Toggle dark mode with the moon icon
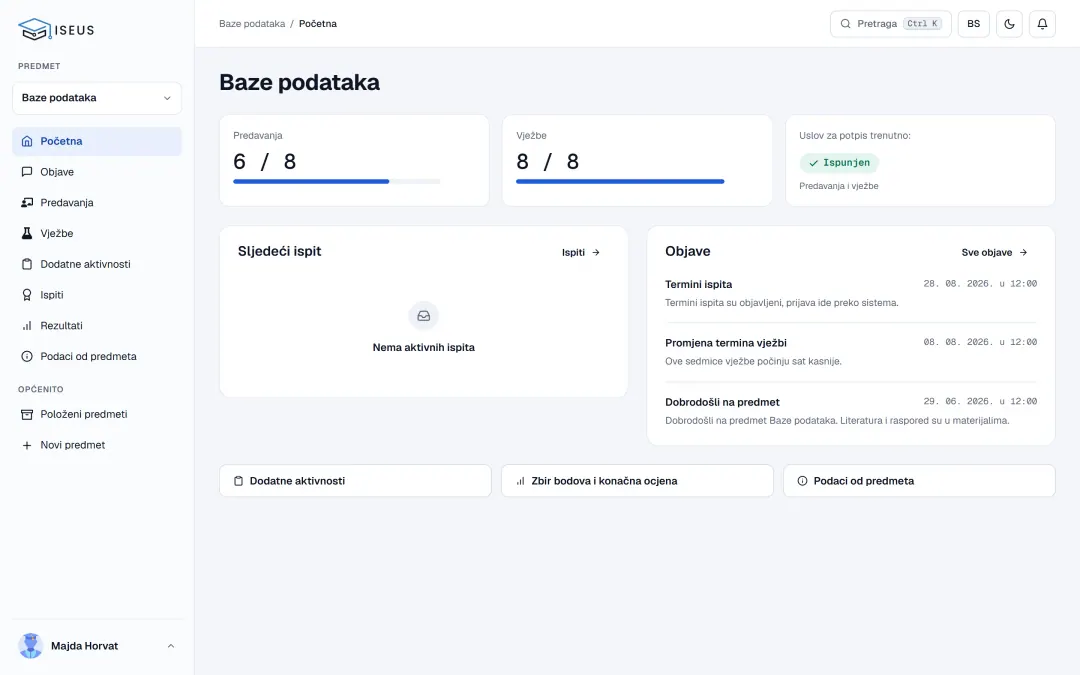Viewport: 1080px width, 675px height. coord(1009,24)
